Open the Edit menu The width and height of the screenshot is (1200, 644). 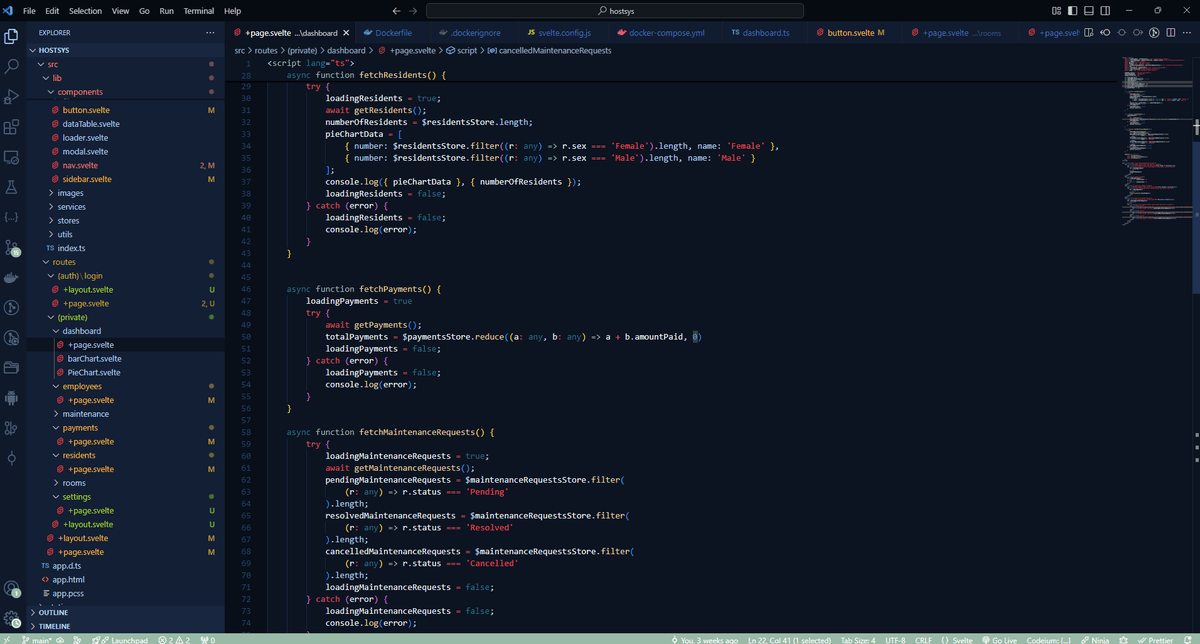click(52, 10)
